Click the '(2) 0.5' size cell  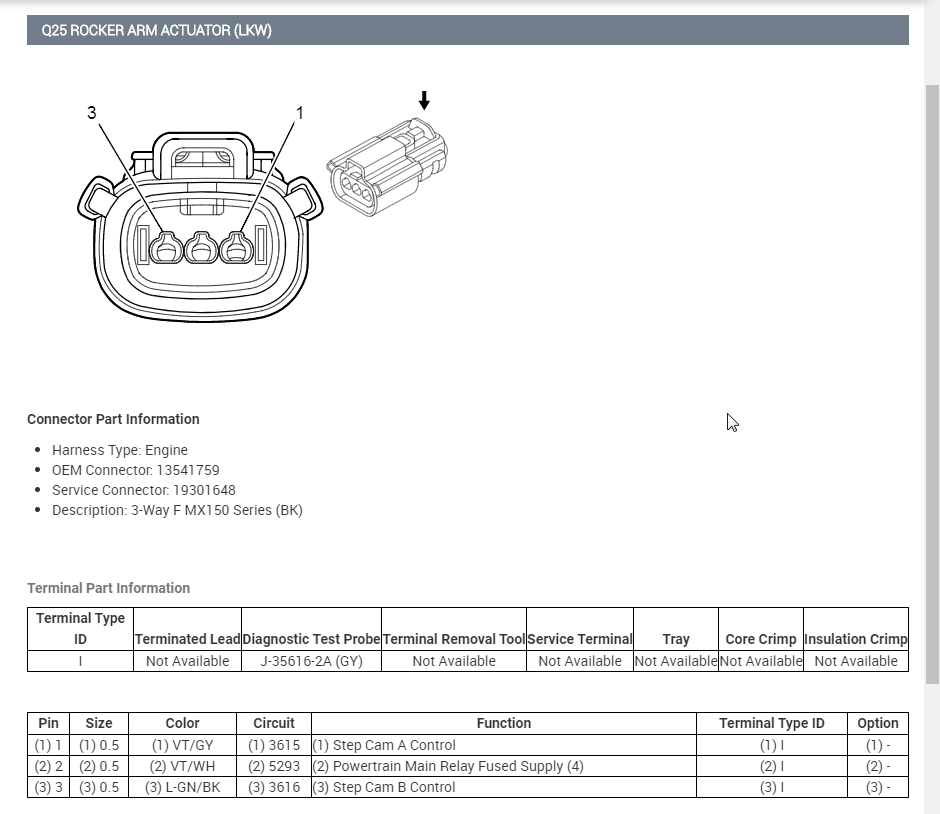pos(99,766)
